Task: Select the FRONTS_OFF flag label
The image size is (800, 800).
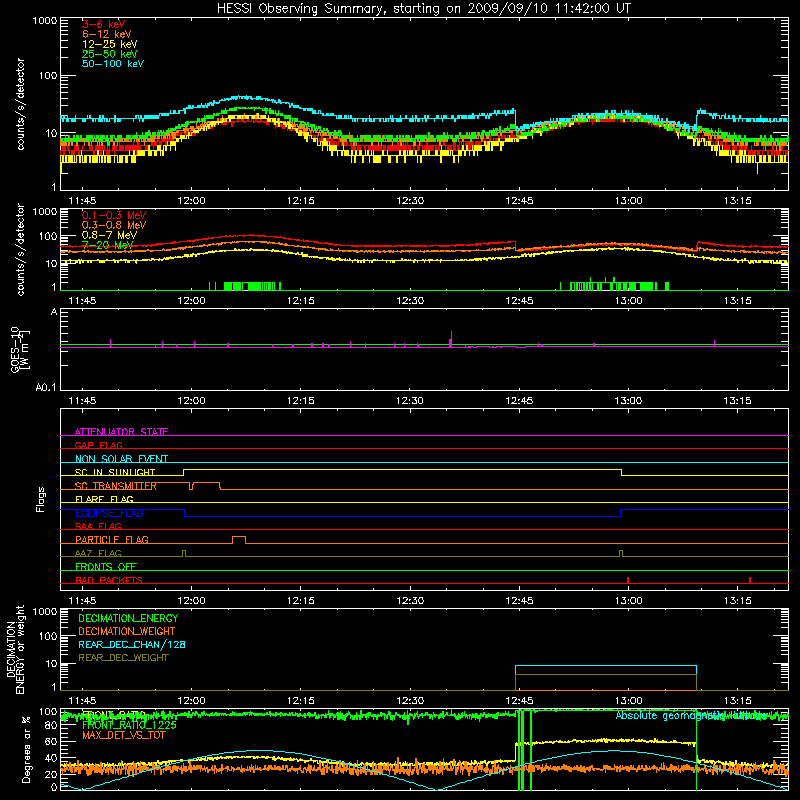Action: coord(106,566)
